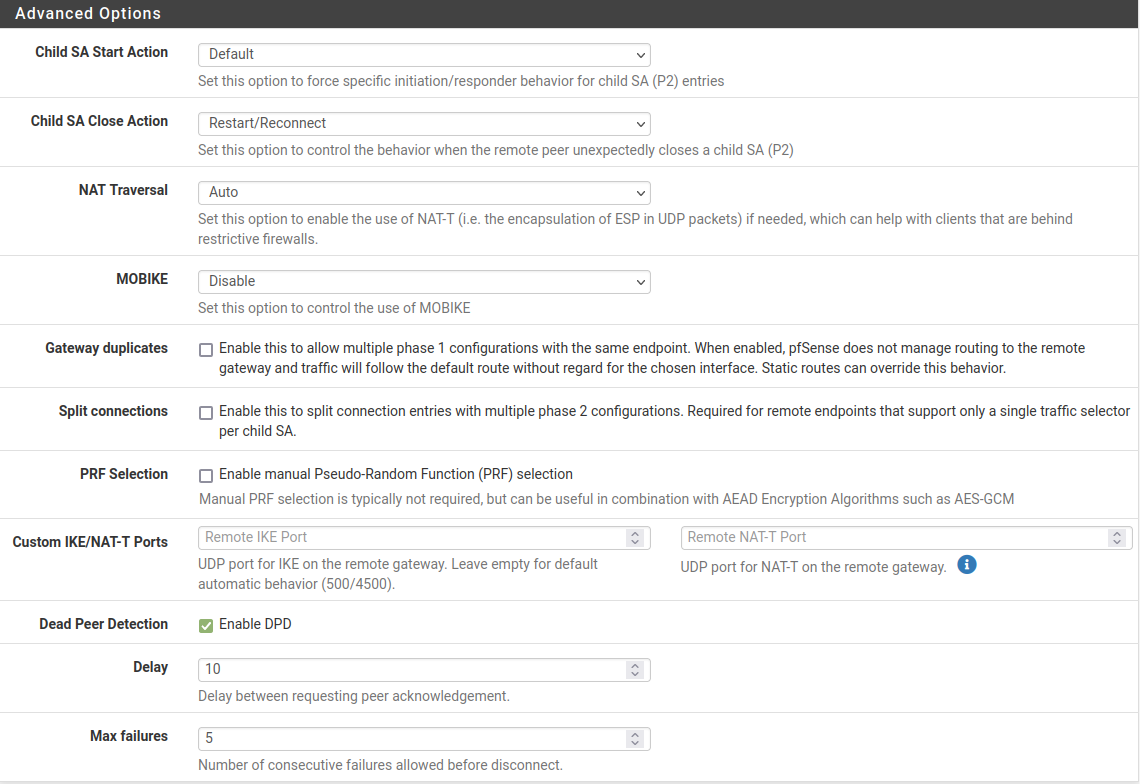Image resolution: width=1140 pixels, height=784 pixels.
Task: Click the Remote IKE Port input field
Action: coord(410,538)
